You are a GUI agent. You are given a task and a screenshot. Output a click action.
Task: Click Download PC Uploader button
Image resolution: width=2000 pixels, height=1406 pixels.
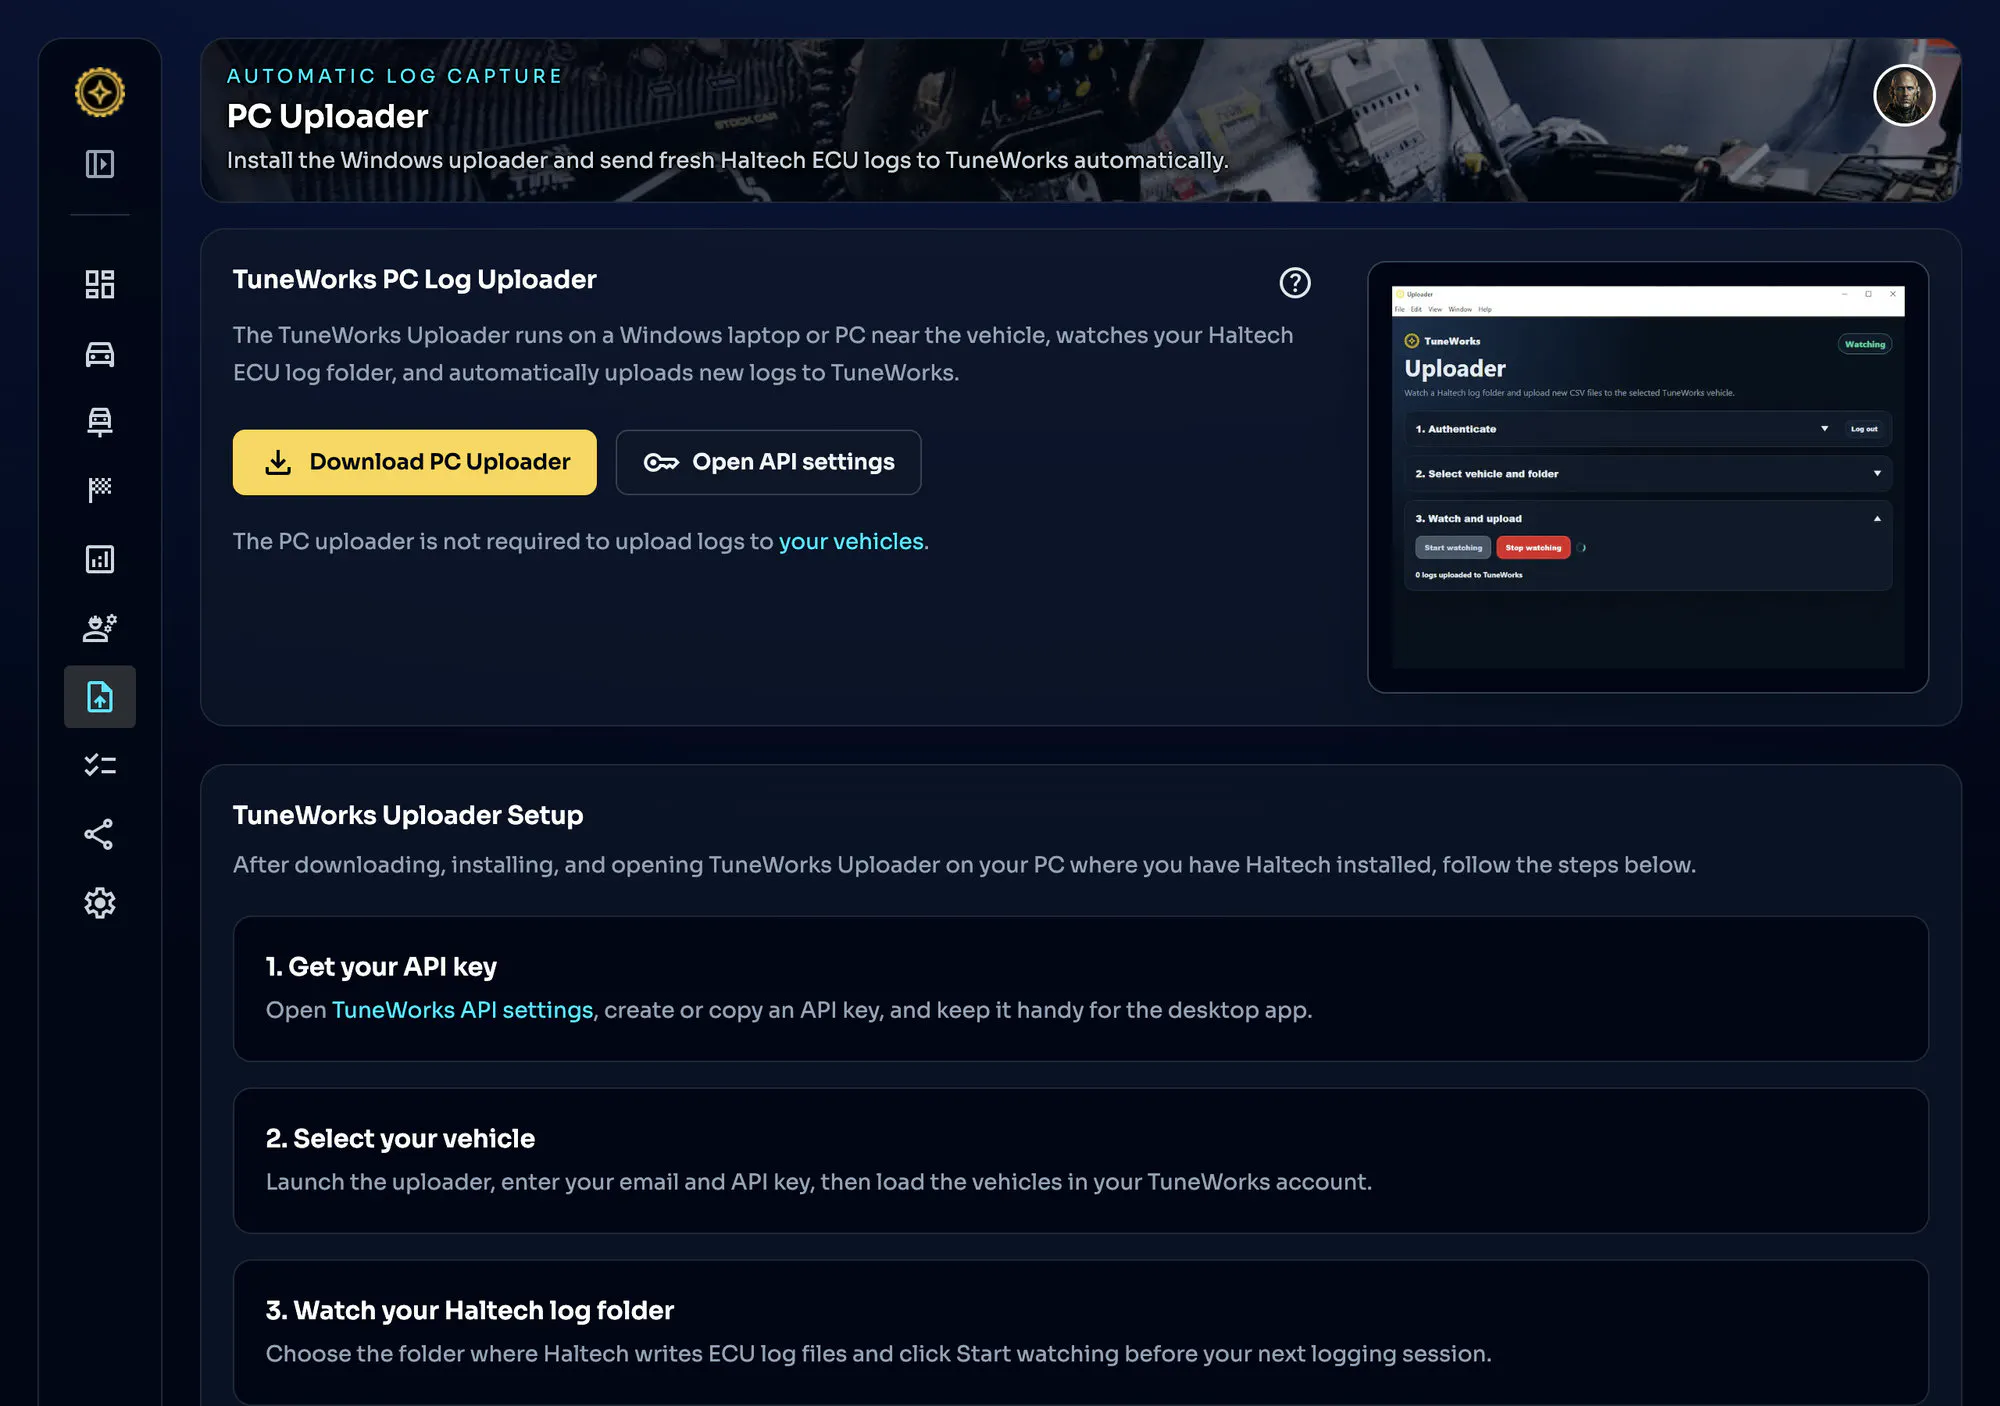[415, 462]
